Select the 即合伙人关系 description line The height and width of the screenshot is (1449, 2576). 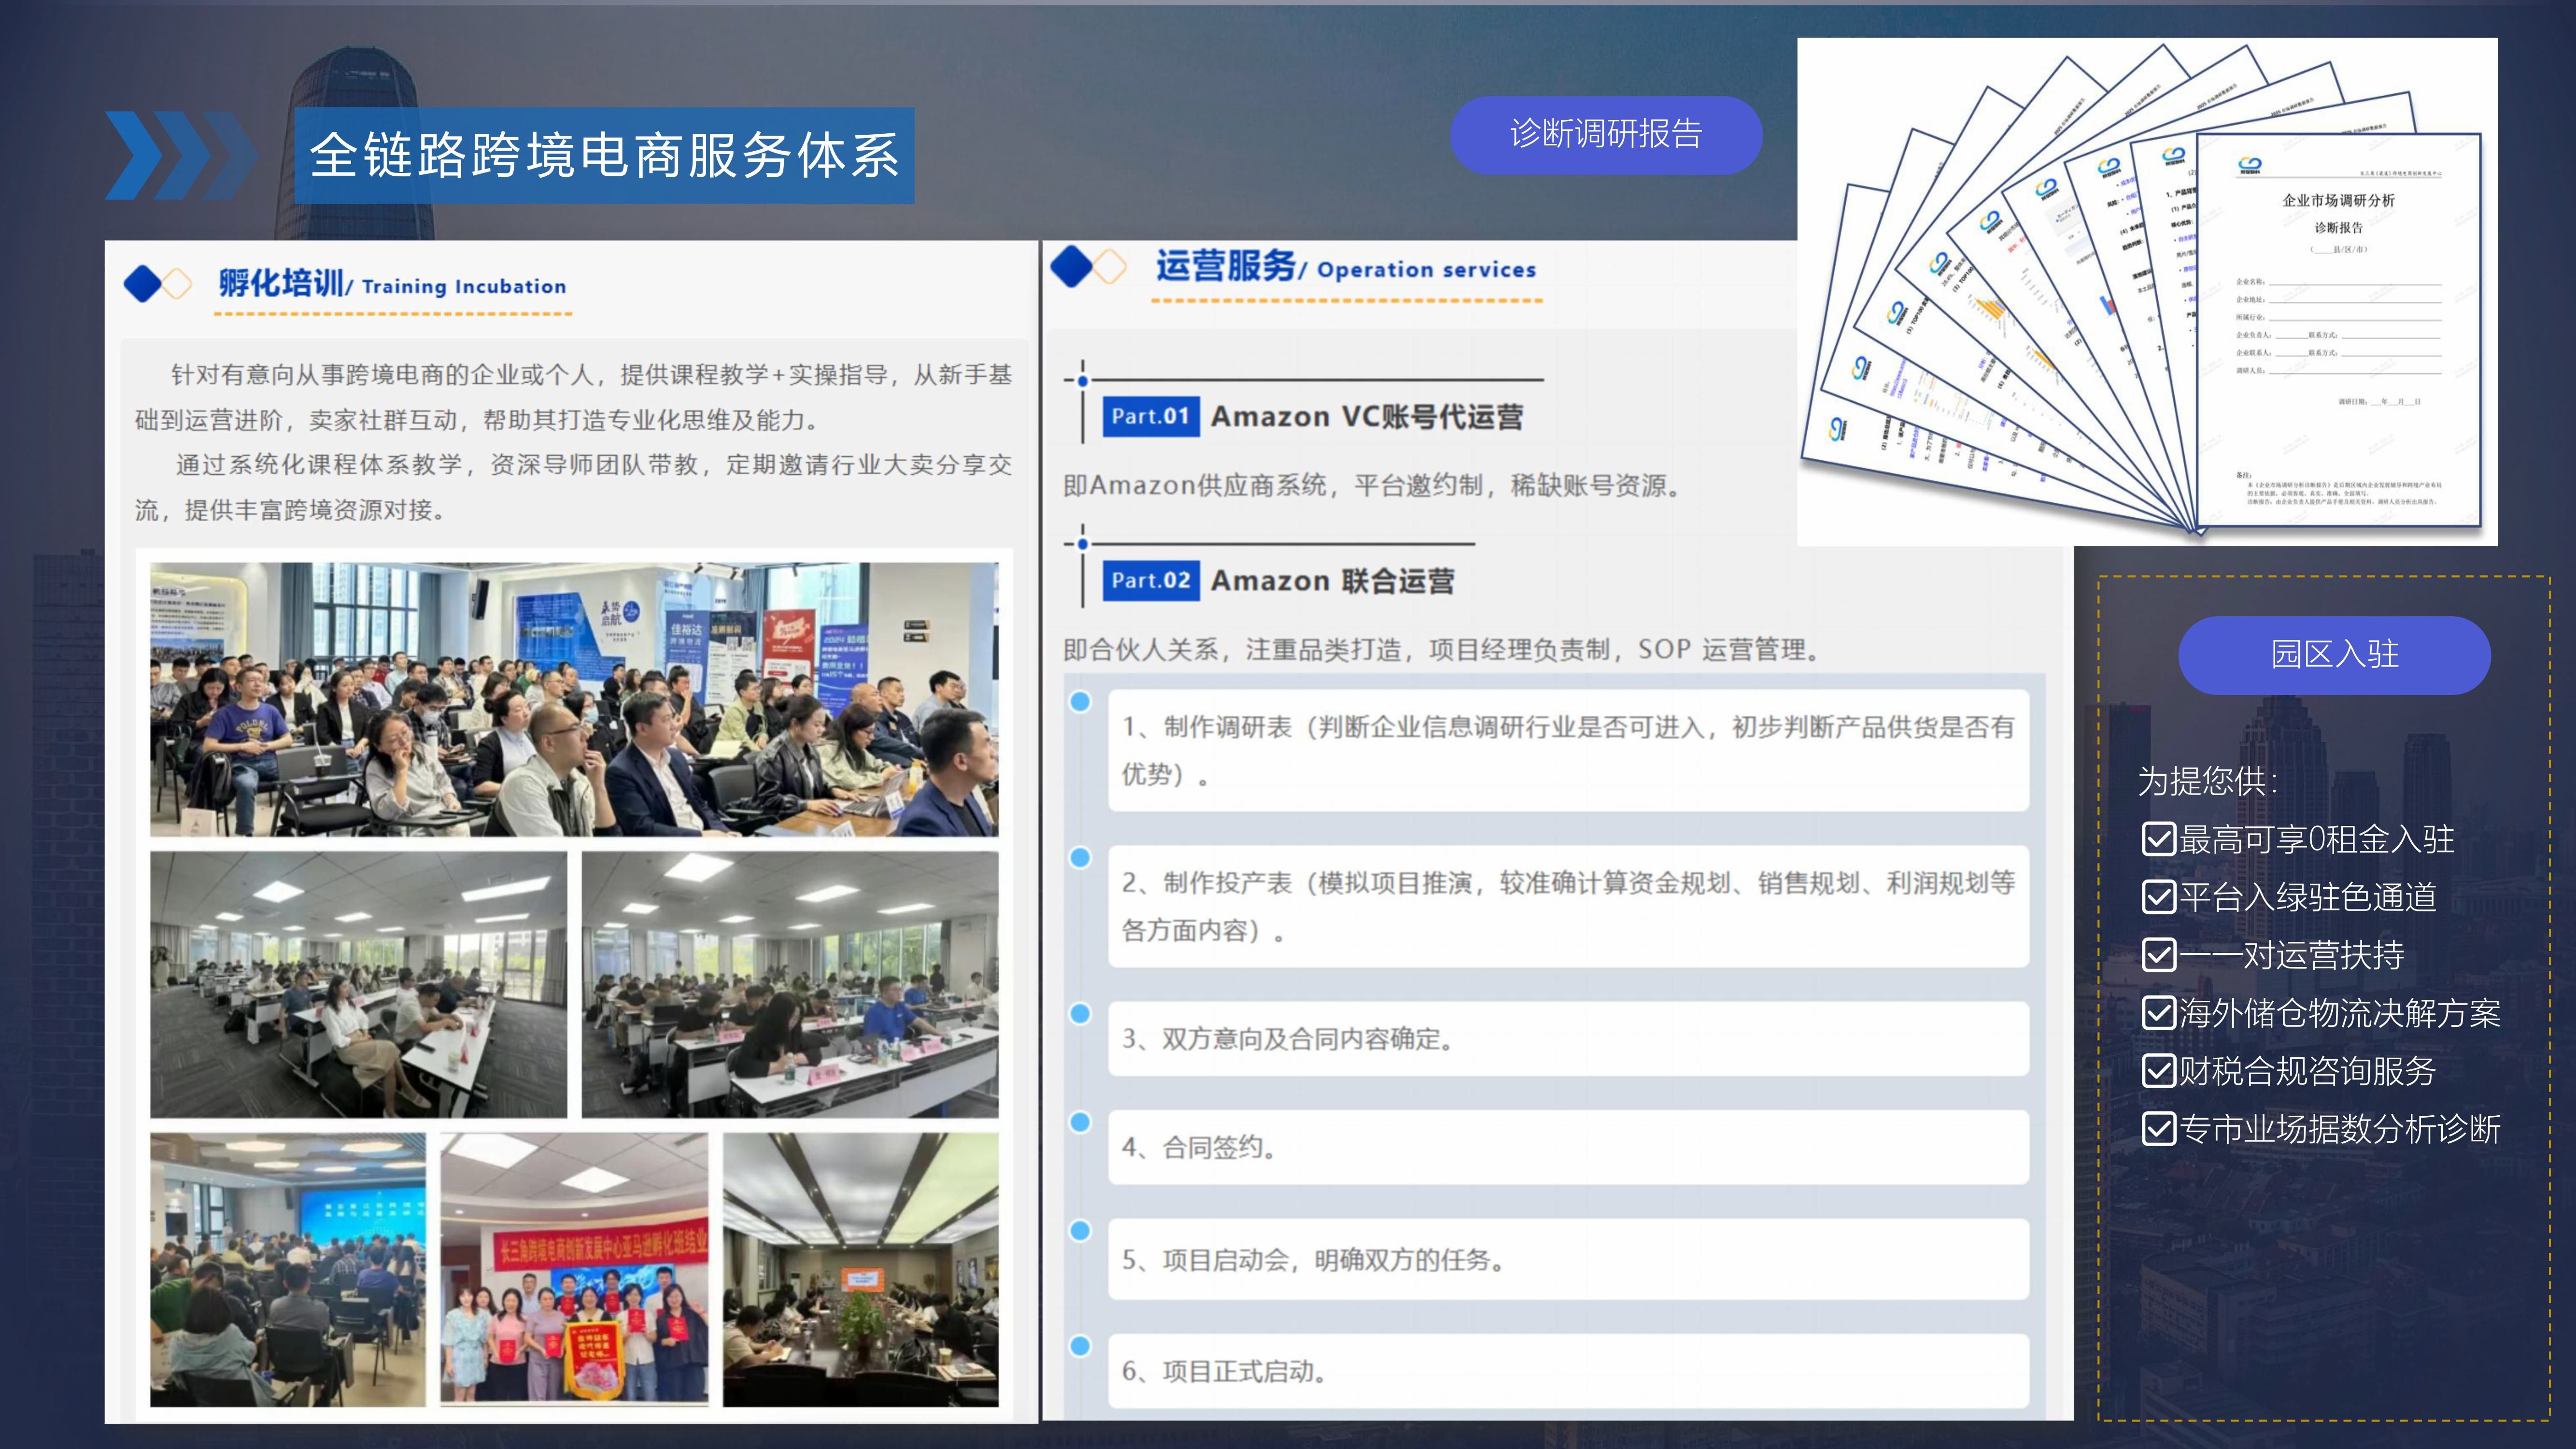click(x=1442, y=650)
